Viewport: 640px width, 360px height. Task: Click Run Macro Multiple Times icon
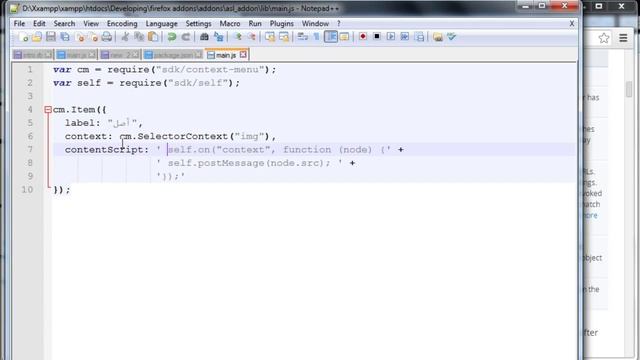[404, 37]
